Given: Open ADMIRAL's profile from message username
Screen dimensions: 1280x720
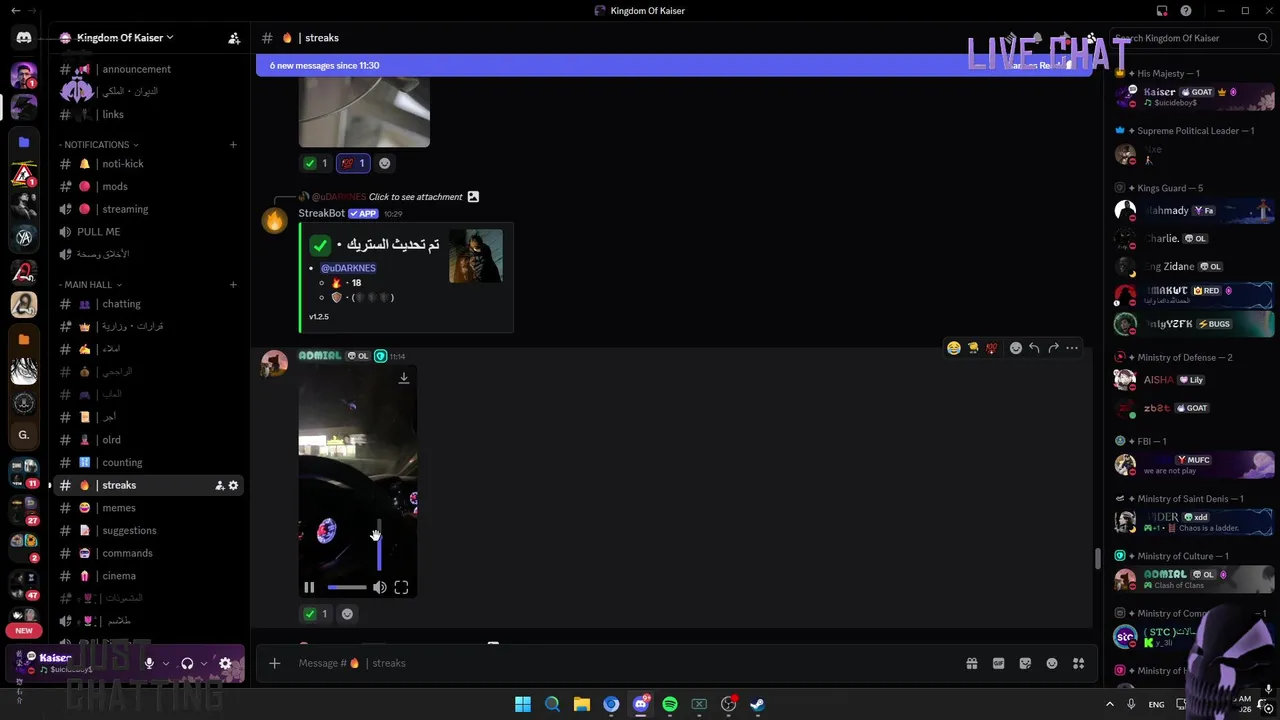Looking at the screenshot, I should pos(320,356).
